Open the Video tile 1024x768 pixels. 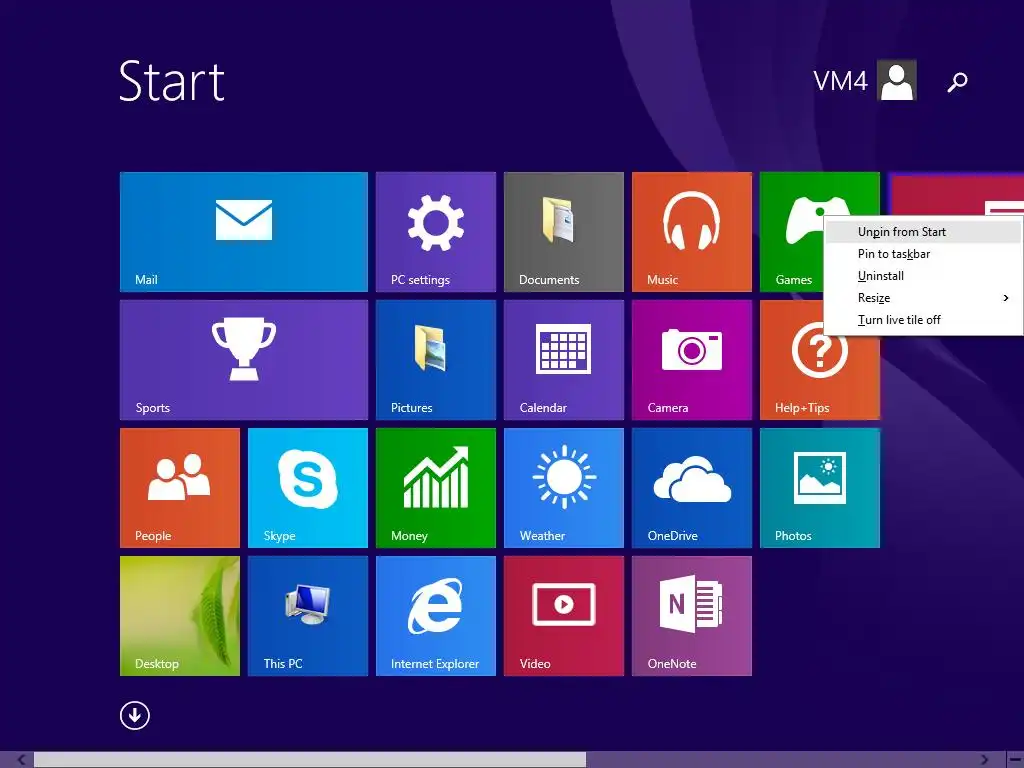click(564, 616)
